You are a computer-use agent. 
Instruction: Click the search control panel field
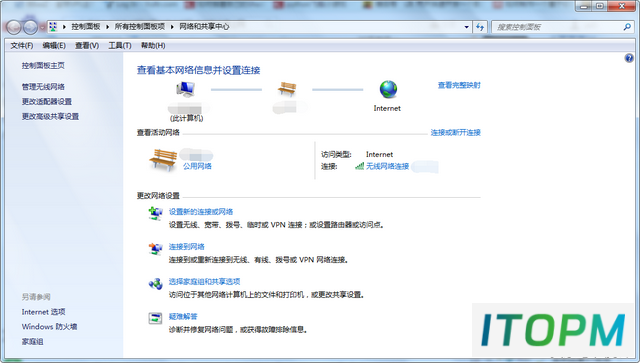click(x=558, y=27)
